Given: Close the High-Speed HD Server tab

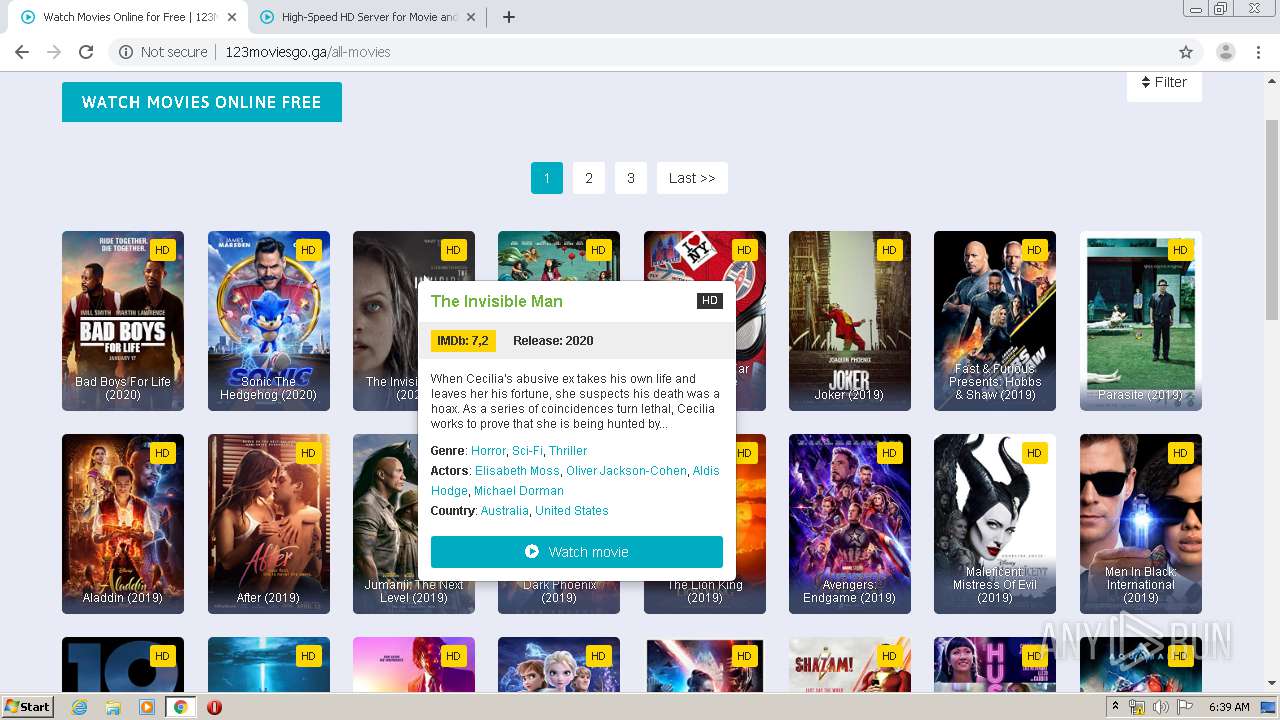Looking at the screenshot, I should (x=471, y=17).
